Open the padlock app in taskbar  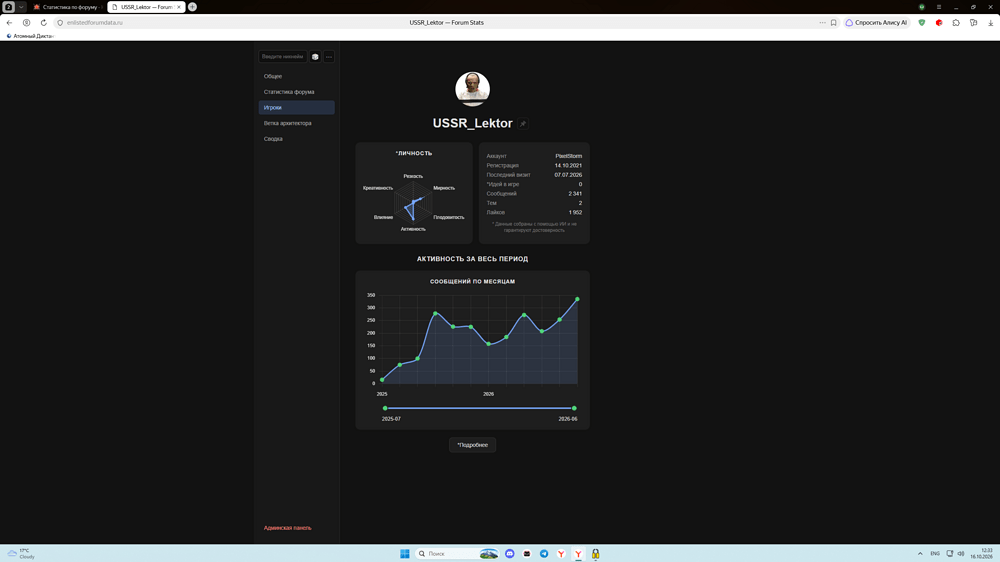[x=596, y=554]
